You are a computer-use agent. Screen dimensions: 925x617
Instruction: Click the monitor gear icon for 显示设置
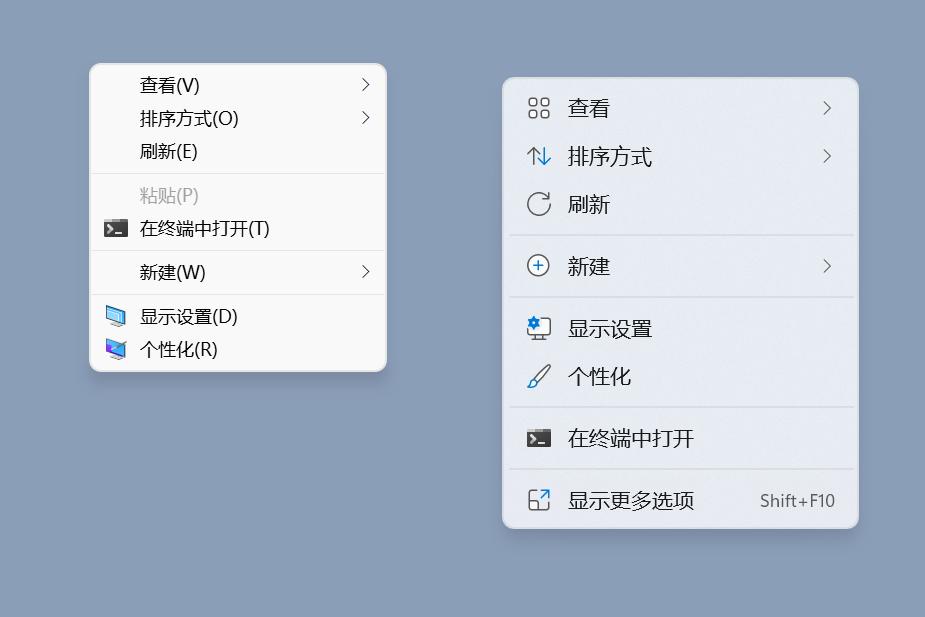pos(538,328)
